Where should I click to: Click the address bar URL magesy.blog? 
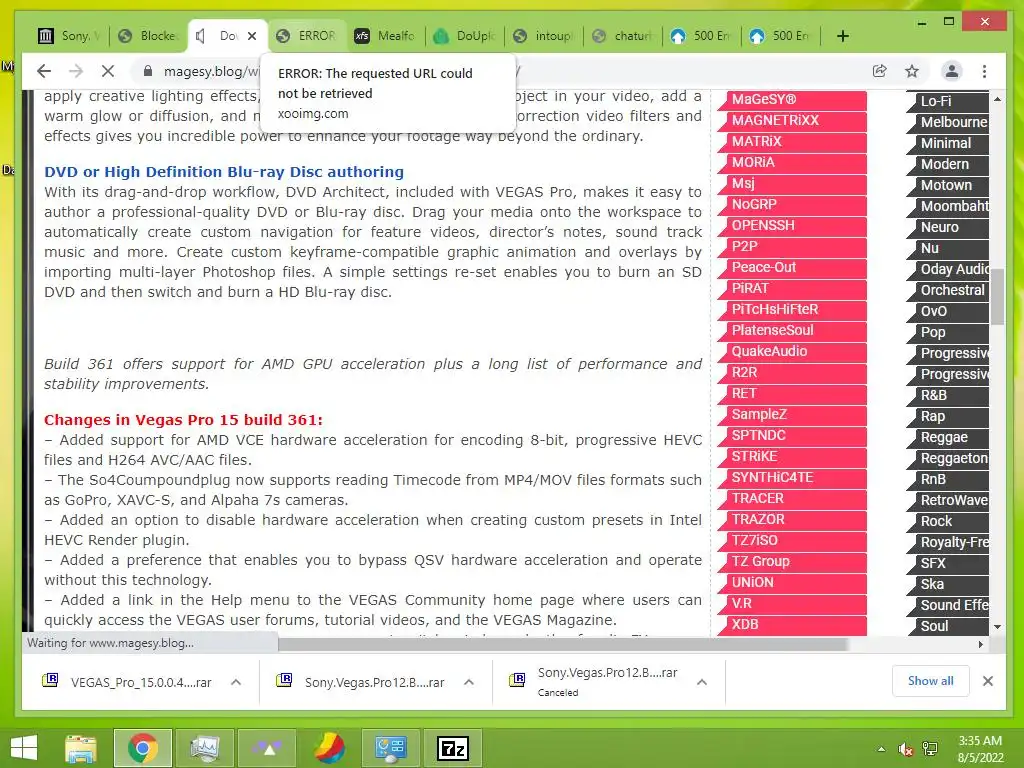click(x=211, y=71)
